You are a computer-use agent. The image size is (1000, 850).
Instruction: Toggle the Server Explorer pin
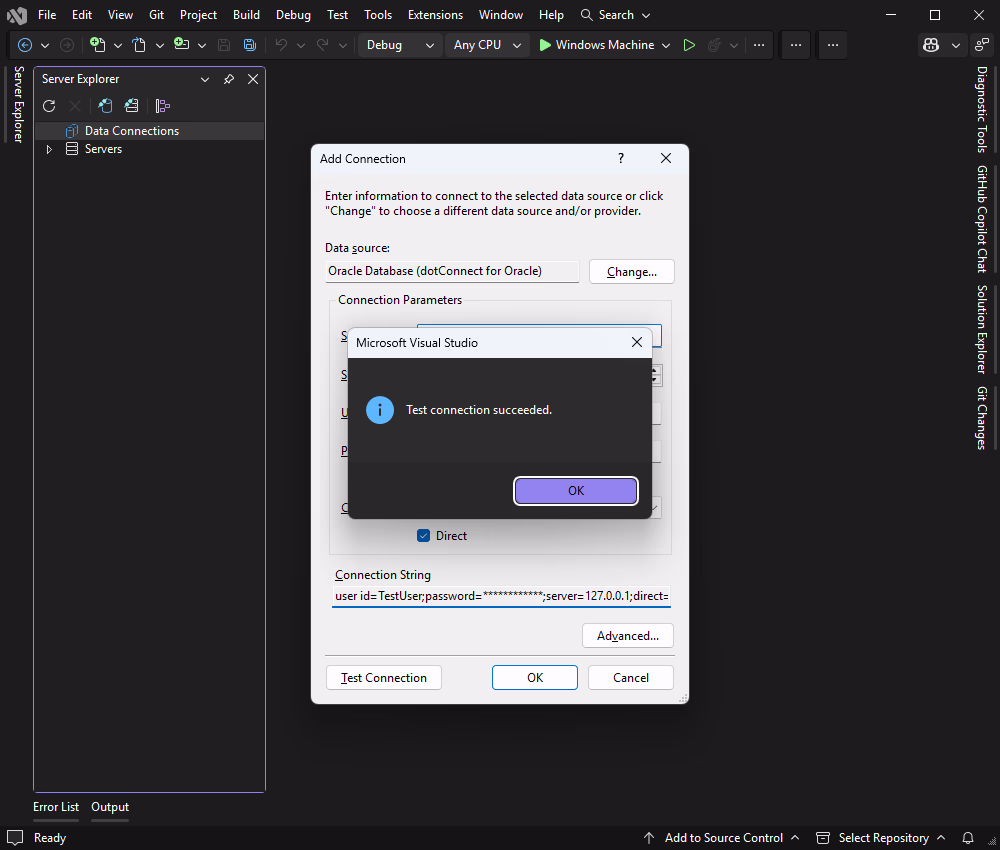[228, 79]
